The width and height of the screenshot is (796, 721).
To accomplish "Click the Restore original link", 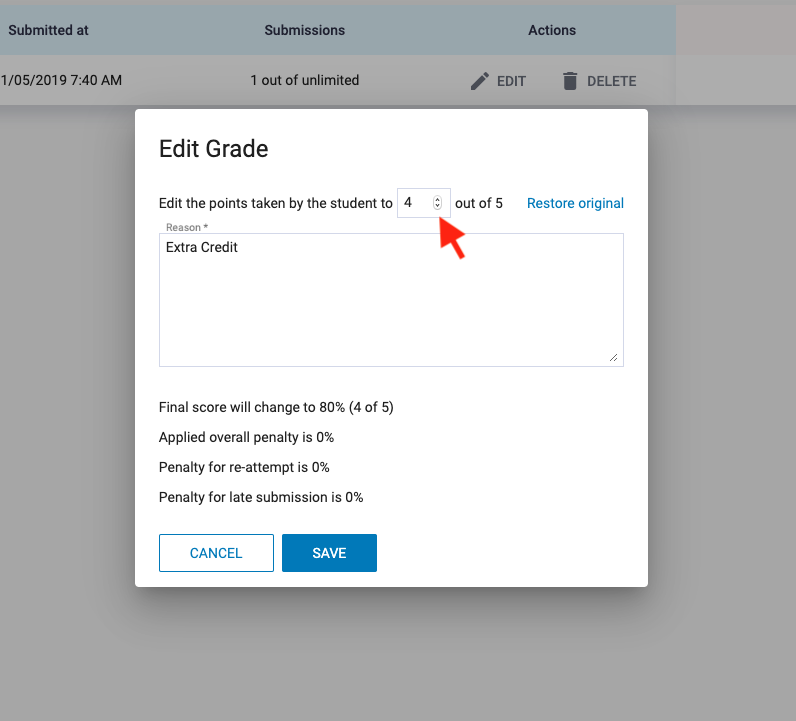I will point(575,203).
